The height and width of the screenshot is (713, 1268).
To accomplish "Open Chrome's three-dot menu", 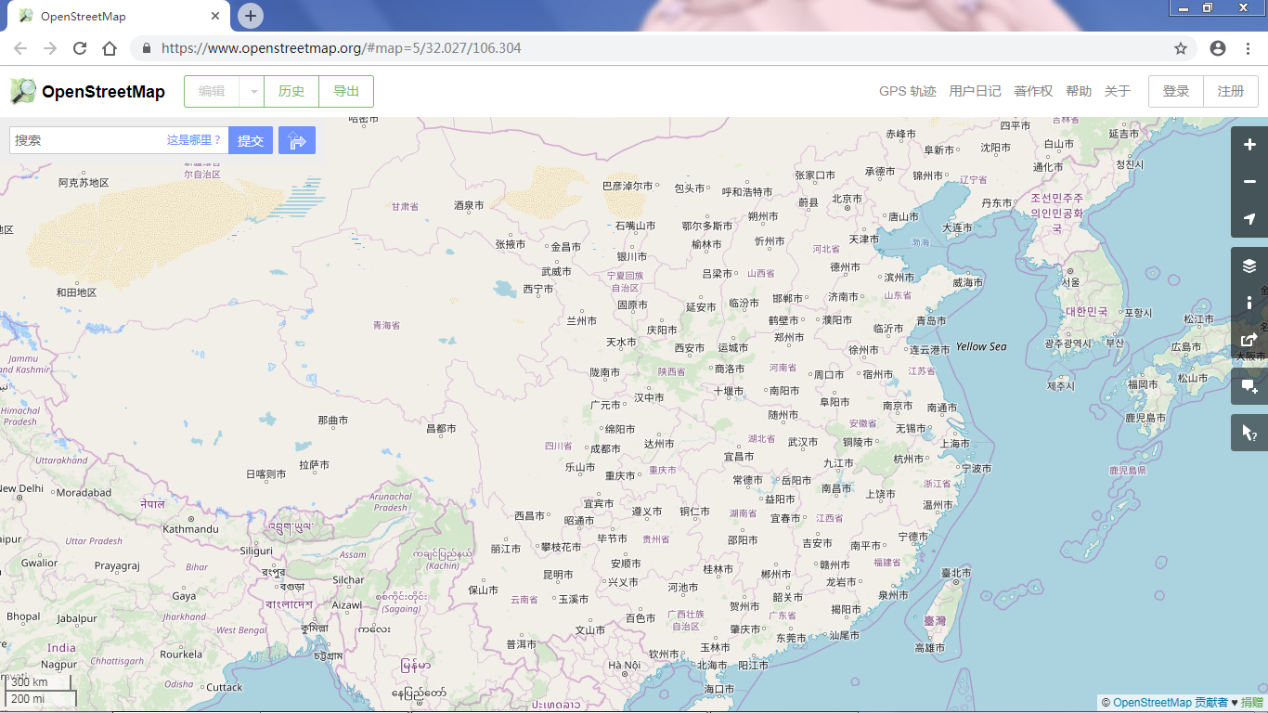I will pyautogui.click(x=1248, y=48).
